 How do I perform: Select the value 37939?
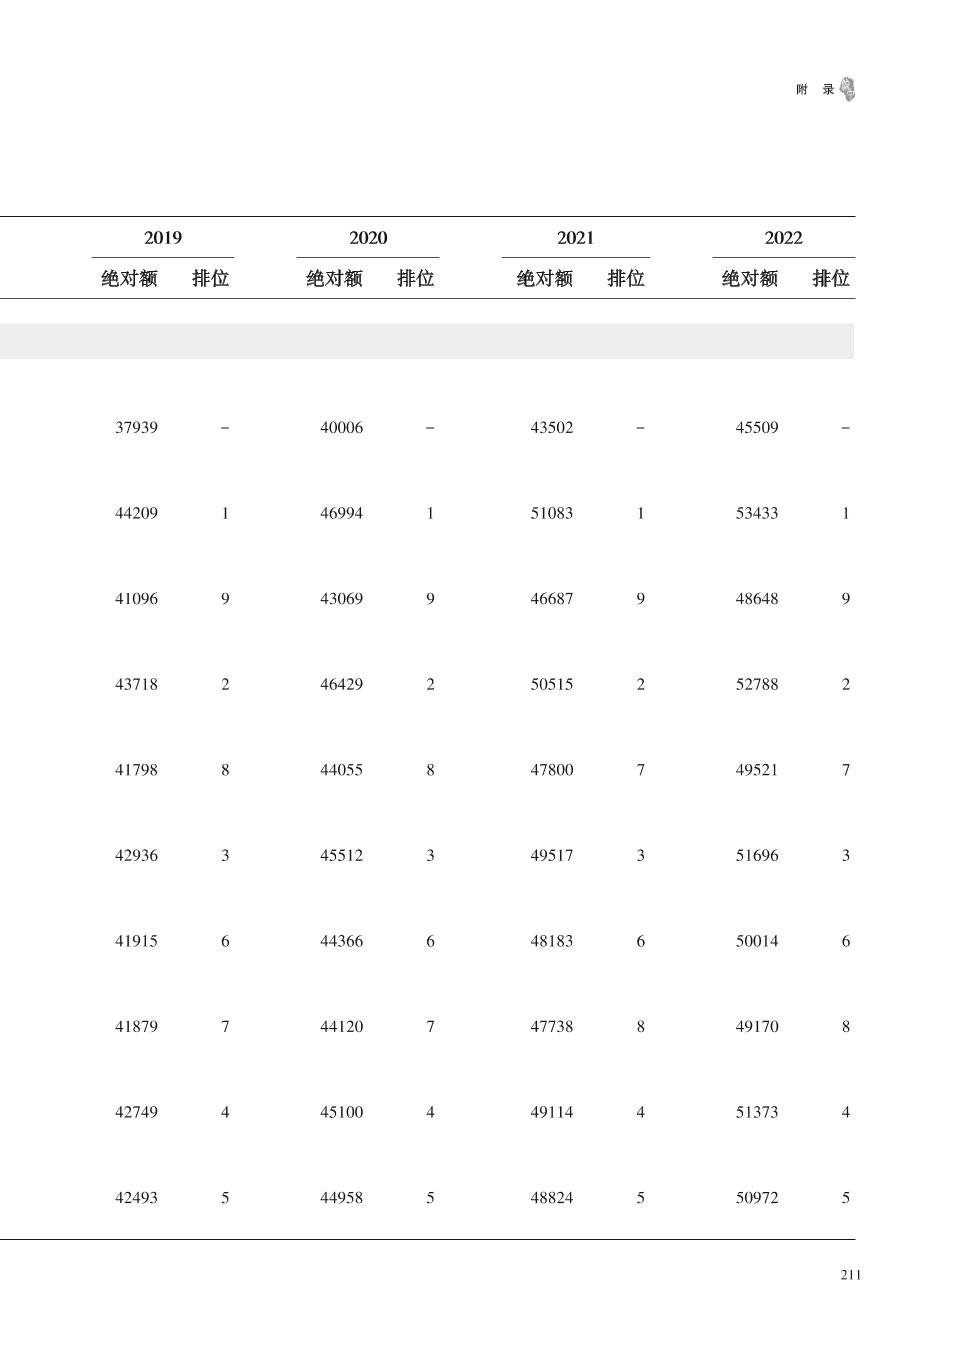pyautogui.click(x=136, y=428)
